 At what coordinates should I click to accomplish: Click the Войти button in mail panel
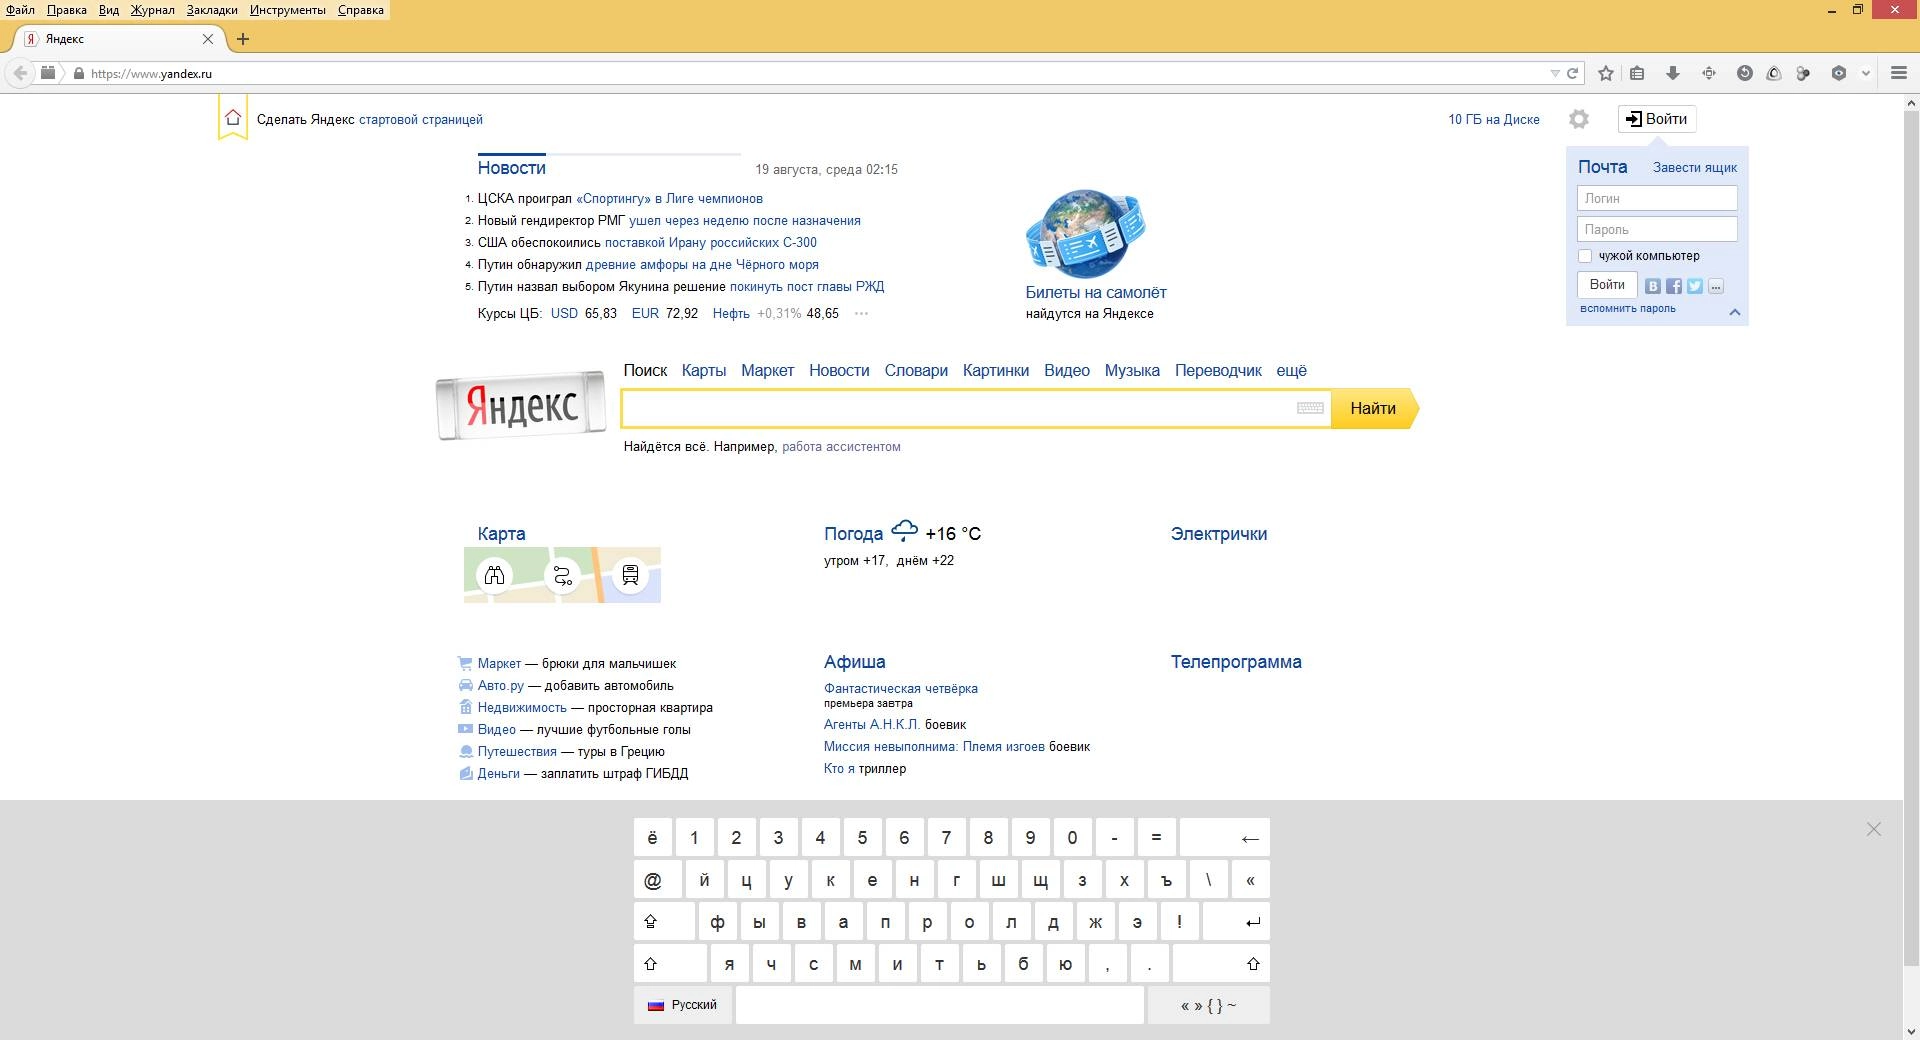(1607, 285)
